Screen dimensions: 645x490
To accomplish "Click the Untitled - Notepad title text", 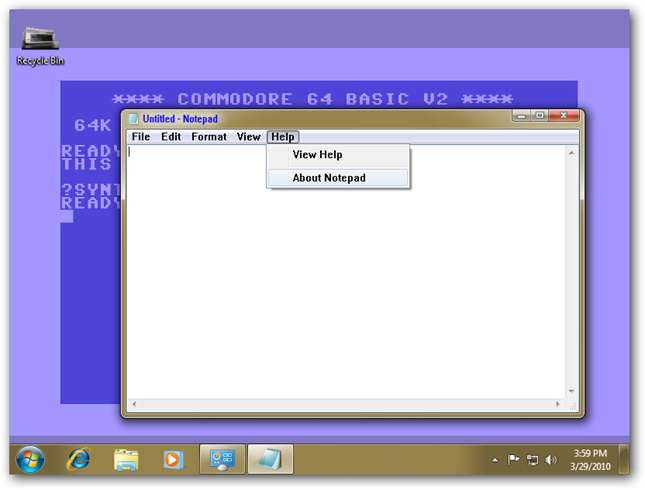I will [180, 119].
